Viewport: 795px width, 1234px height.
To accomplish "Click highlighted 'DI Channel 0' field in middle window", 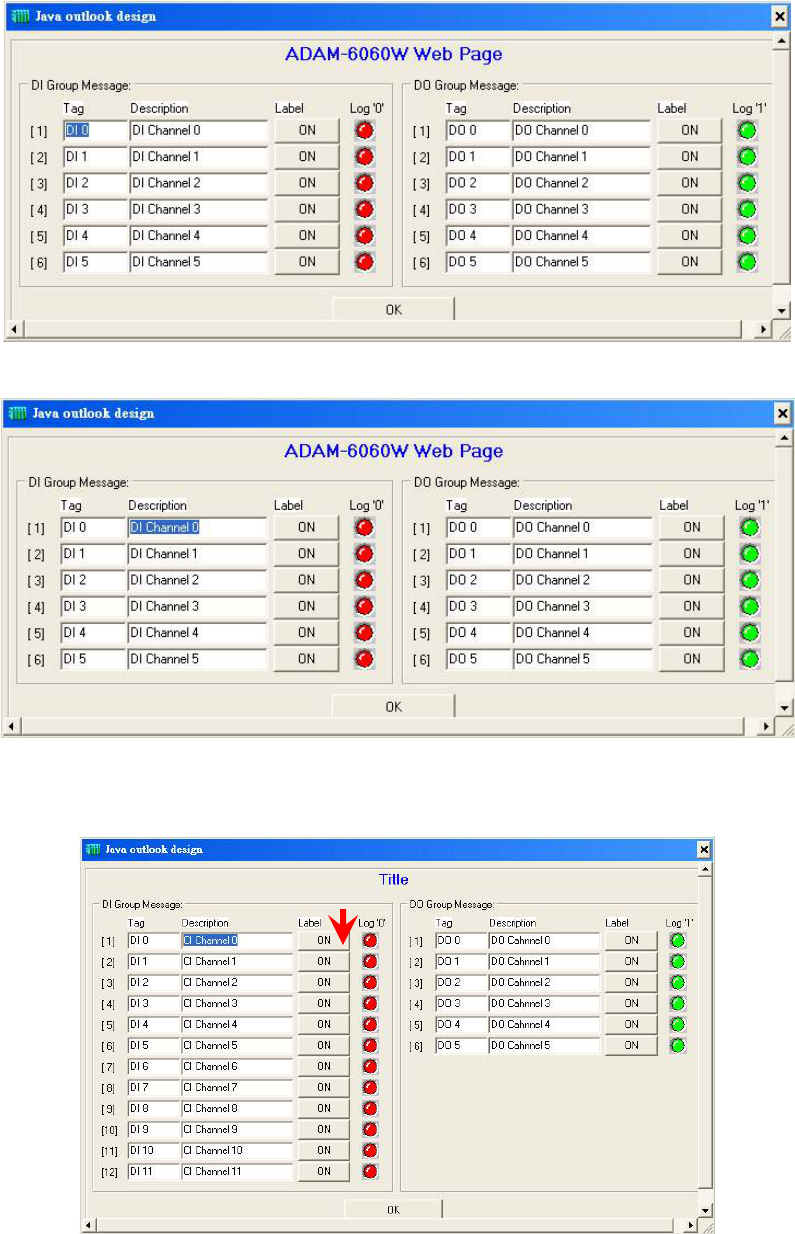I will click(197, 527).
